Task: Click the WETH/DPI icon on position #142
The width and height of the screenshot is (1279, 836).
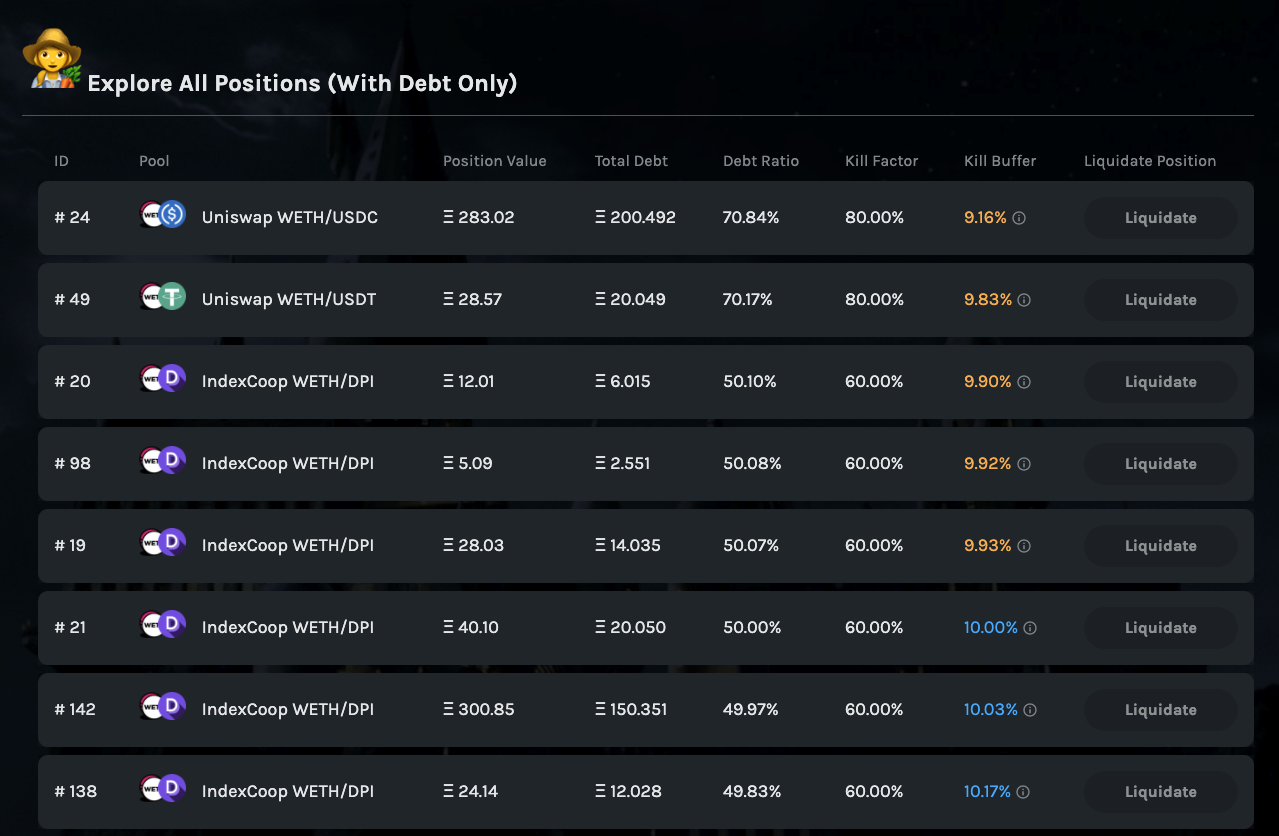Action: (163, 706)
